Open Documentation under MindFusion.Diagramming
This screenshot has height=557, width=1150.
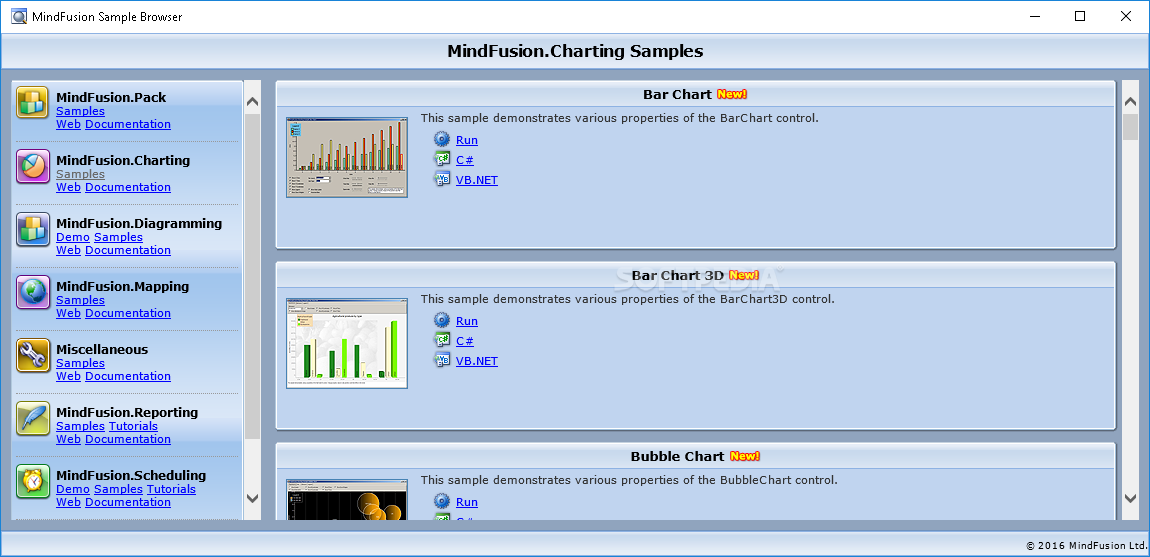[x=128, y=250]
